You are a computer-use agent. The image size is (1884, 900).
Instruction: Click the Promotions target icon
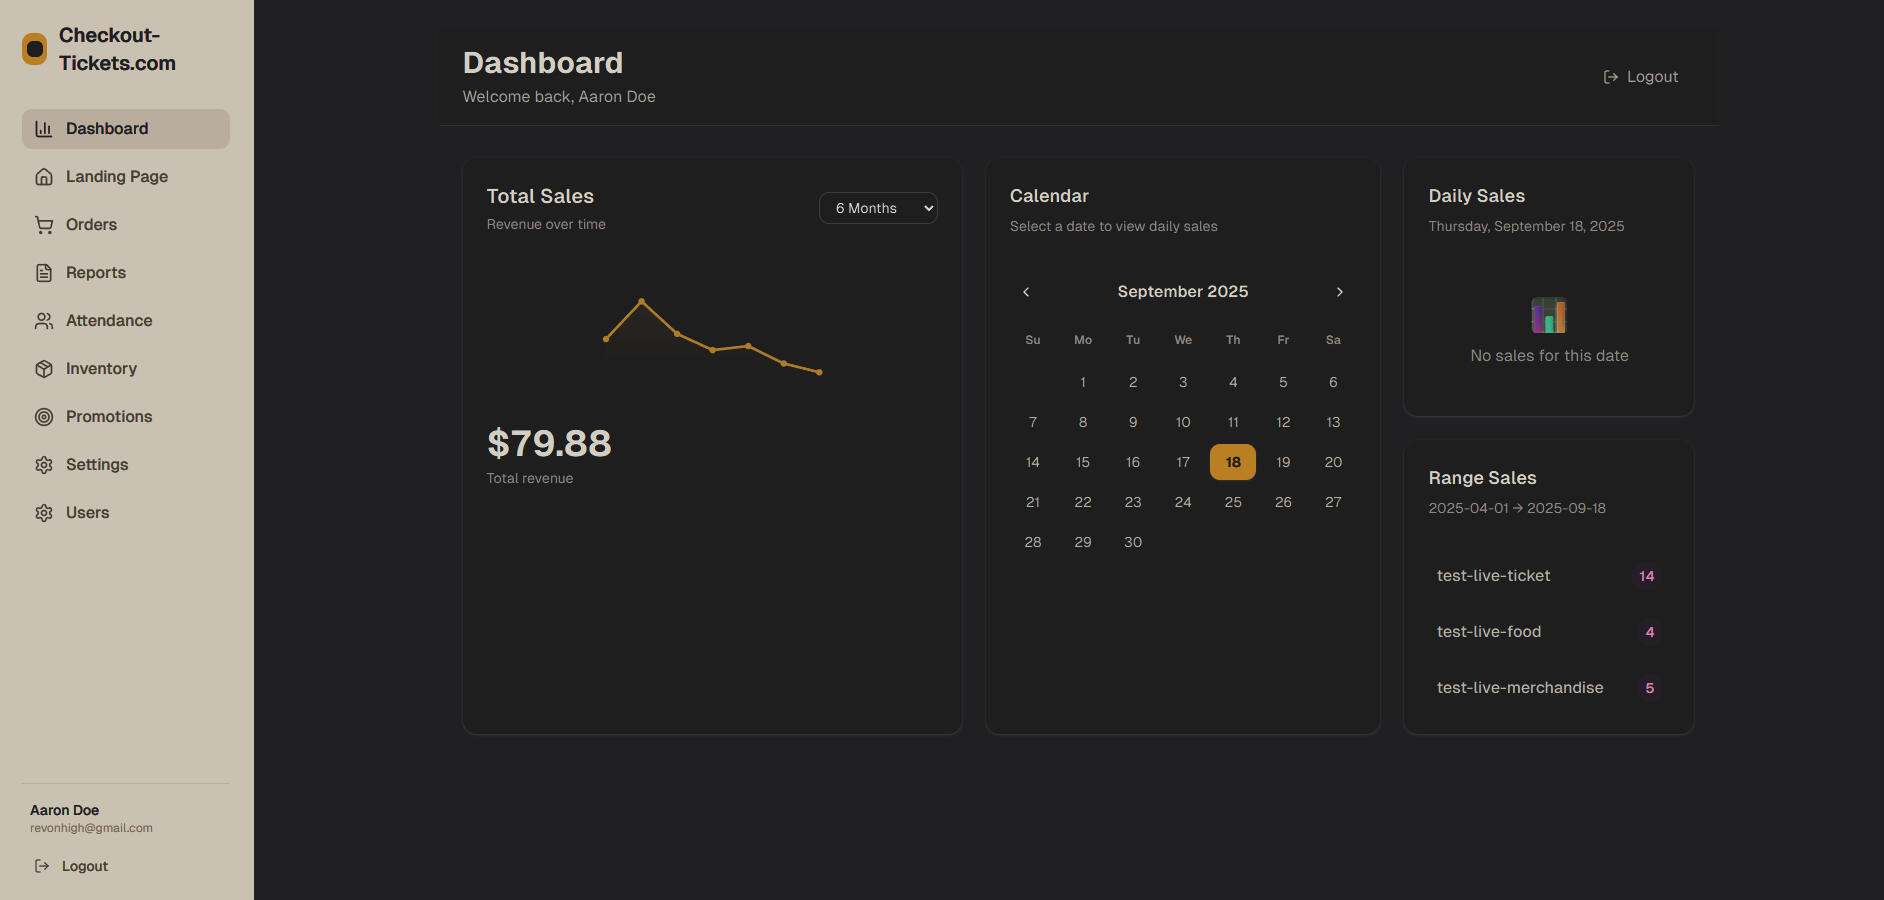44,417
